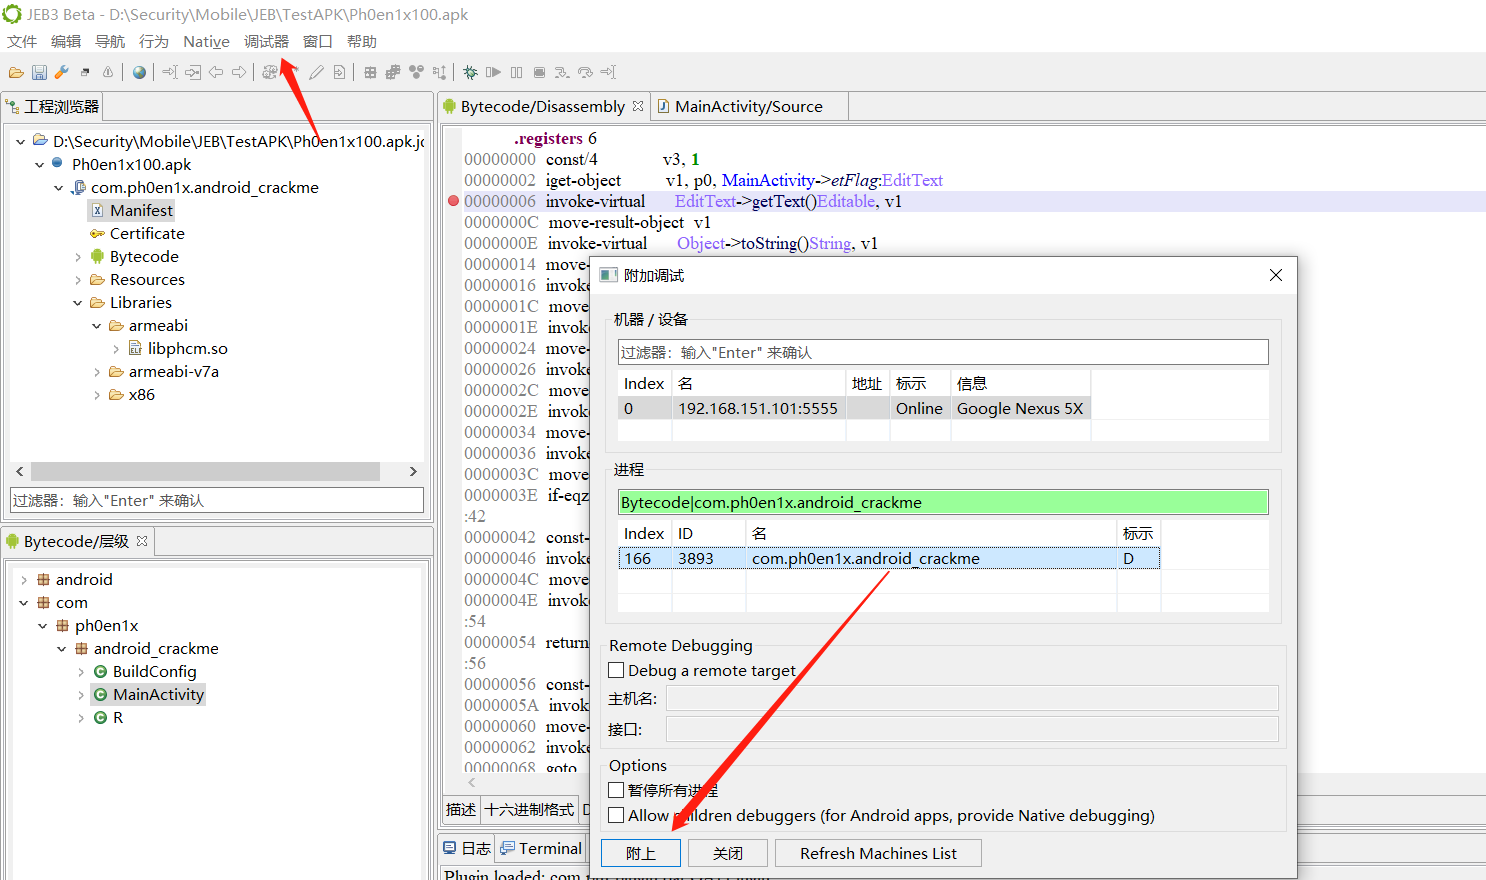Screen dimensions: 1486x880
Task: Open the 编辑 menu
Action: (x=66, y=41)
